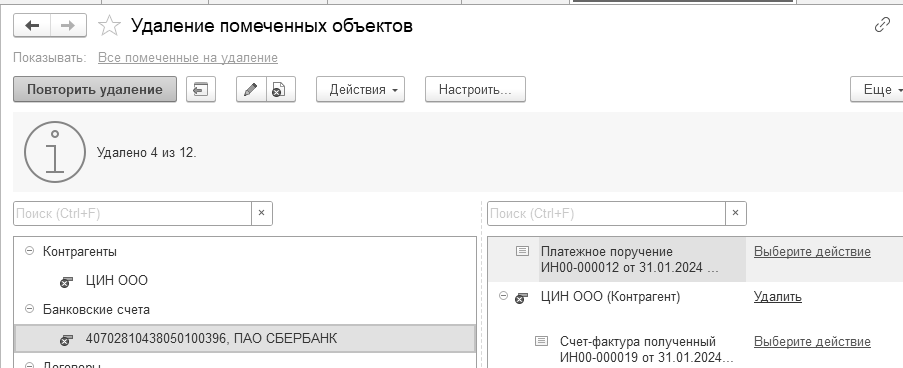Select the Банковские счета group row
Image resolution: width=903 pixels, height=368 pixels.
tap(245, 309)
